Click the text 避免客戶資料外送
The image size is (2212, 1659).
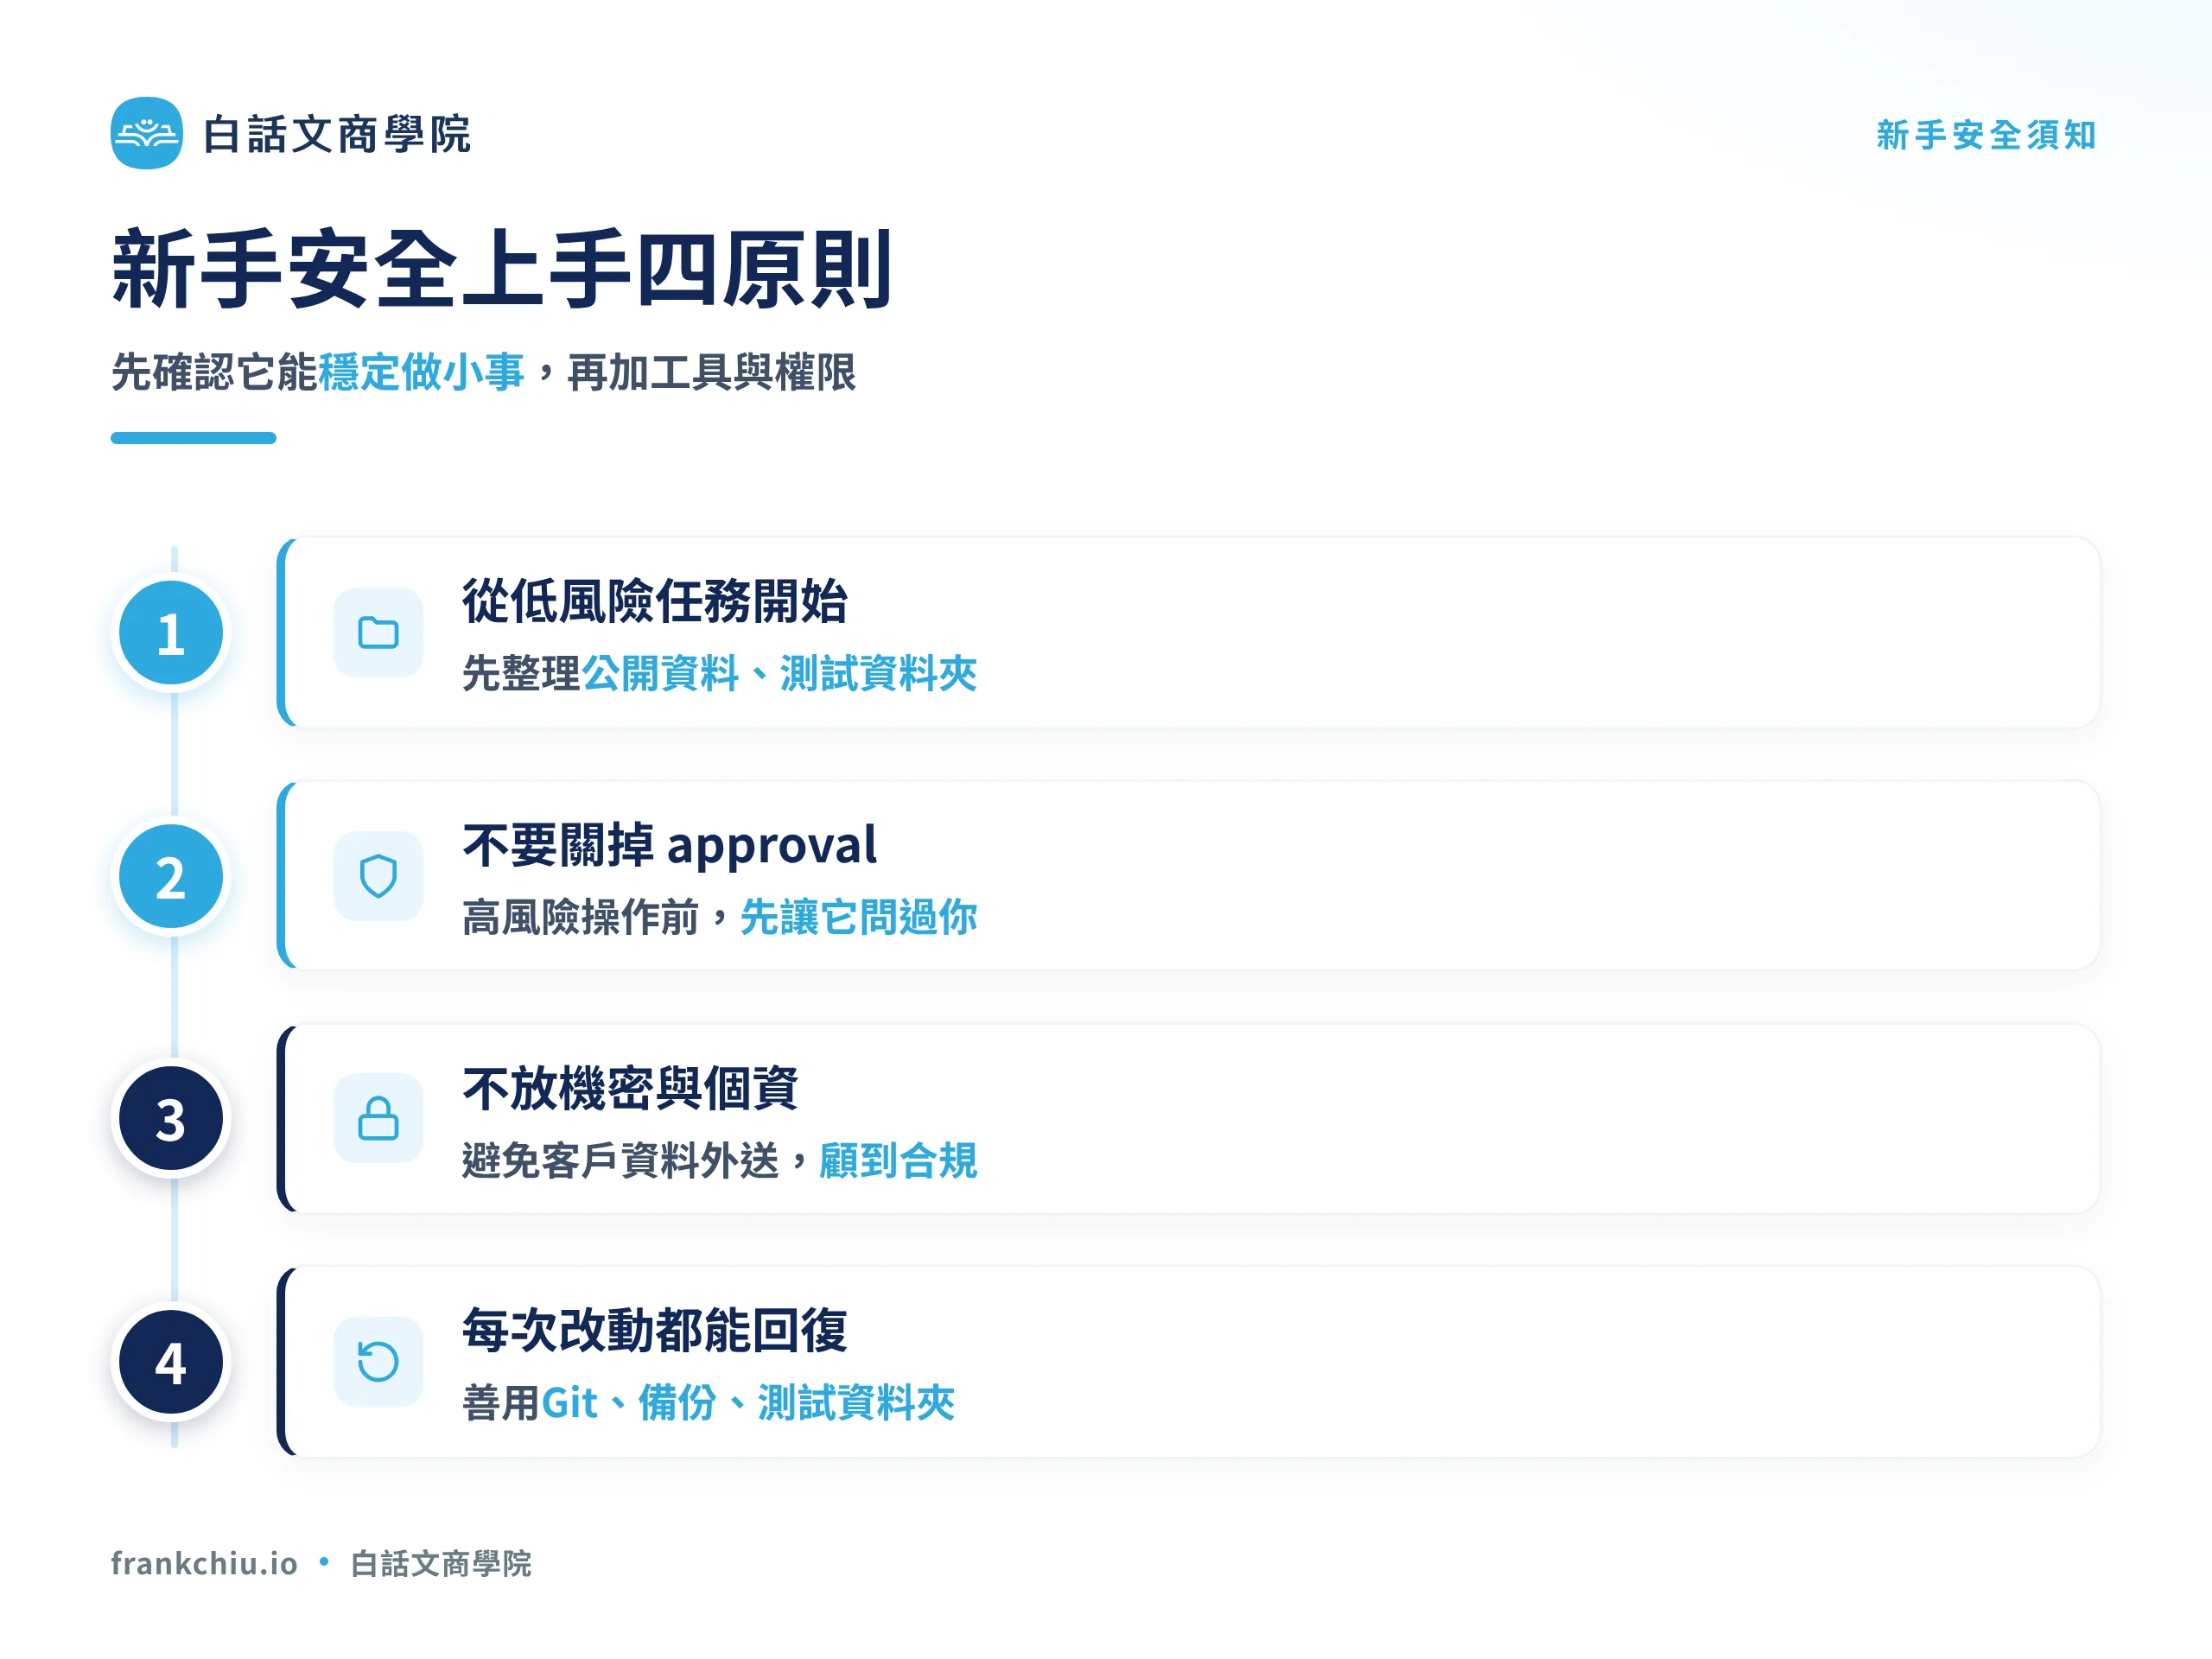click(620, 1160)
